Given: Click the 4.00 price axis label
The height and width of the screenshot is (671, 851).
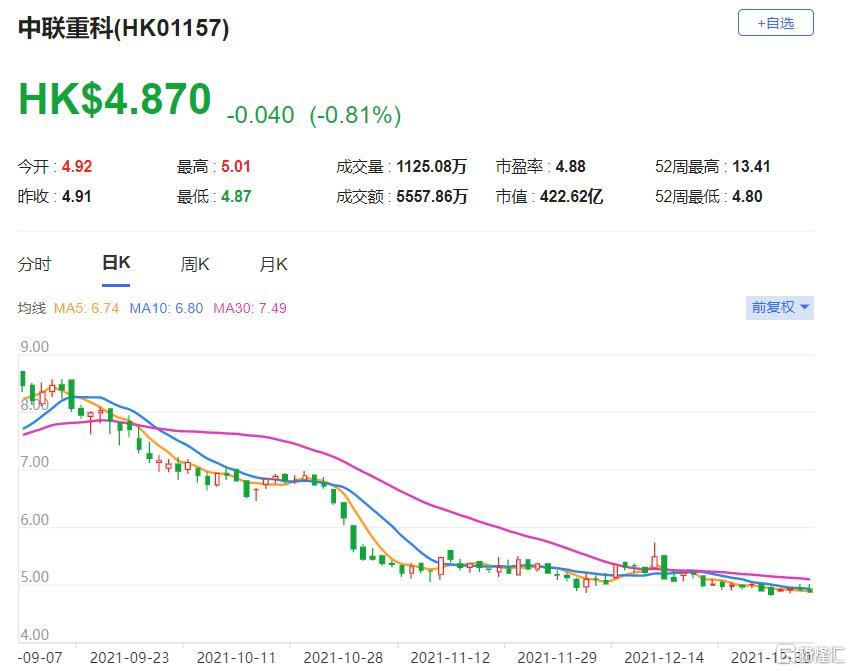Looking at the screenshot, I should pyautogui.click(x=34, y=635).
